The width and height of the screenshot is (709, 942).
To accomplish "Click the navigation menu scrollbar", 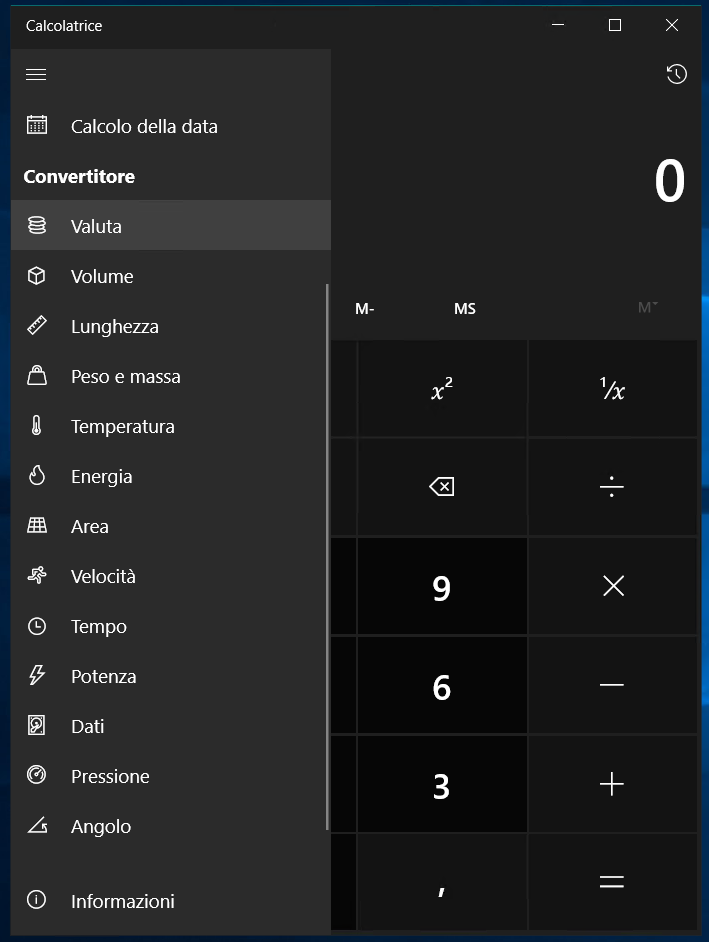I will click(327, 556).
